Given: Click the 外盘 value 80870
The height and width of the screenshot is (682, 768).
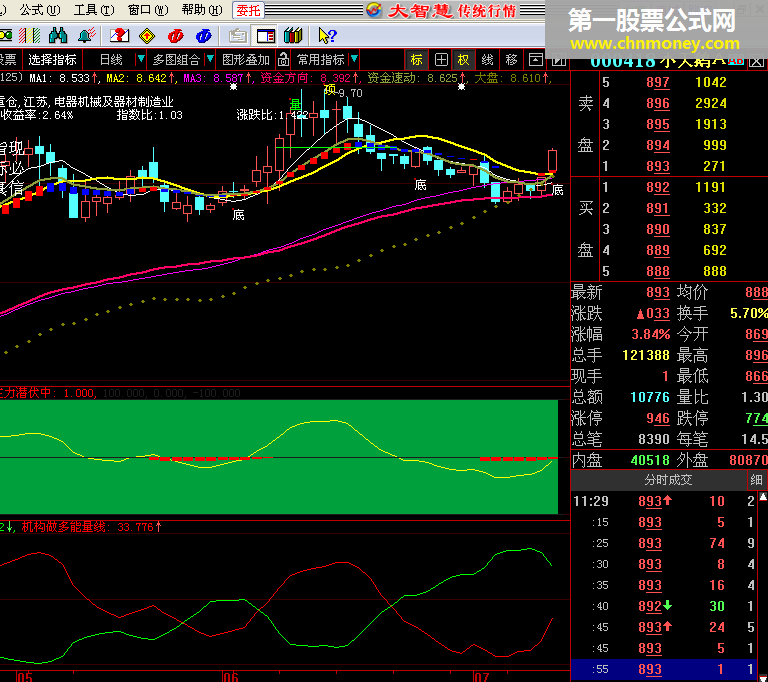Looking at the screenshot, I should pos(748,461).
